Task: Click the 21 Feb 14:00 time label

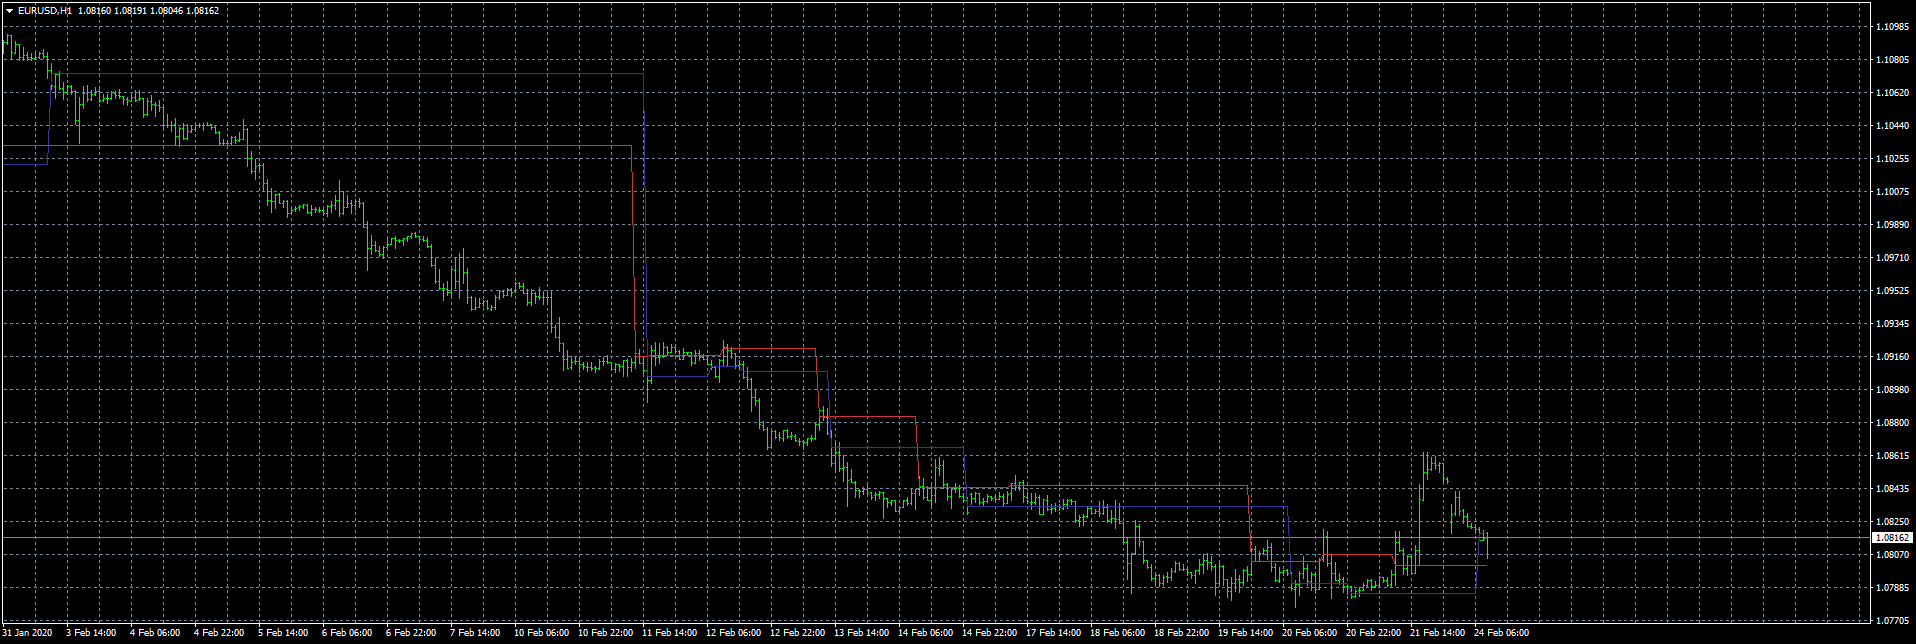Action: click(x=1438, y=633)
